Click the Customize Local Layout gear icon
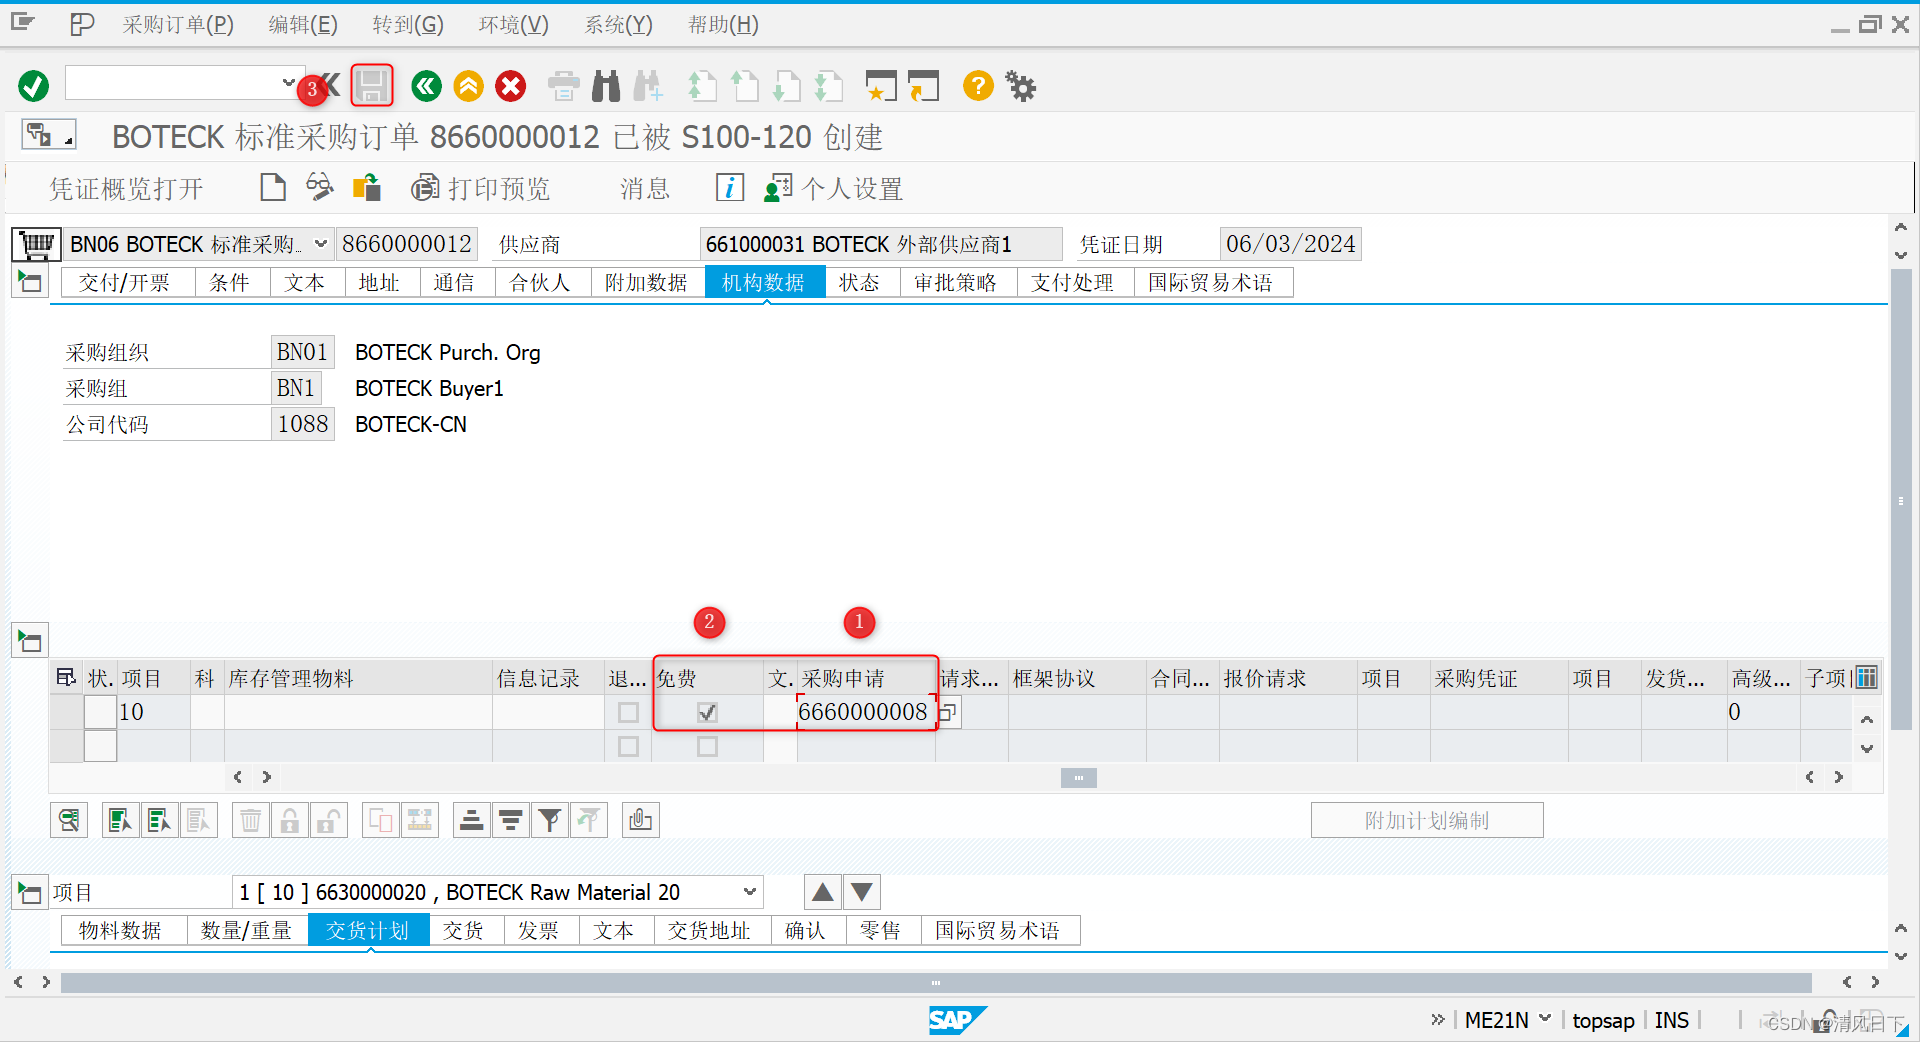1920x1042 pixels. coord(1021,86)
